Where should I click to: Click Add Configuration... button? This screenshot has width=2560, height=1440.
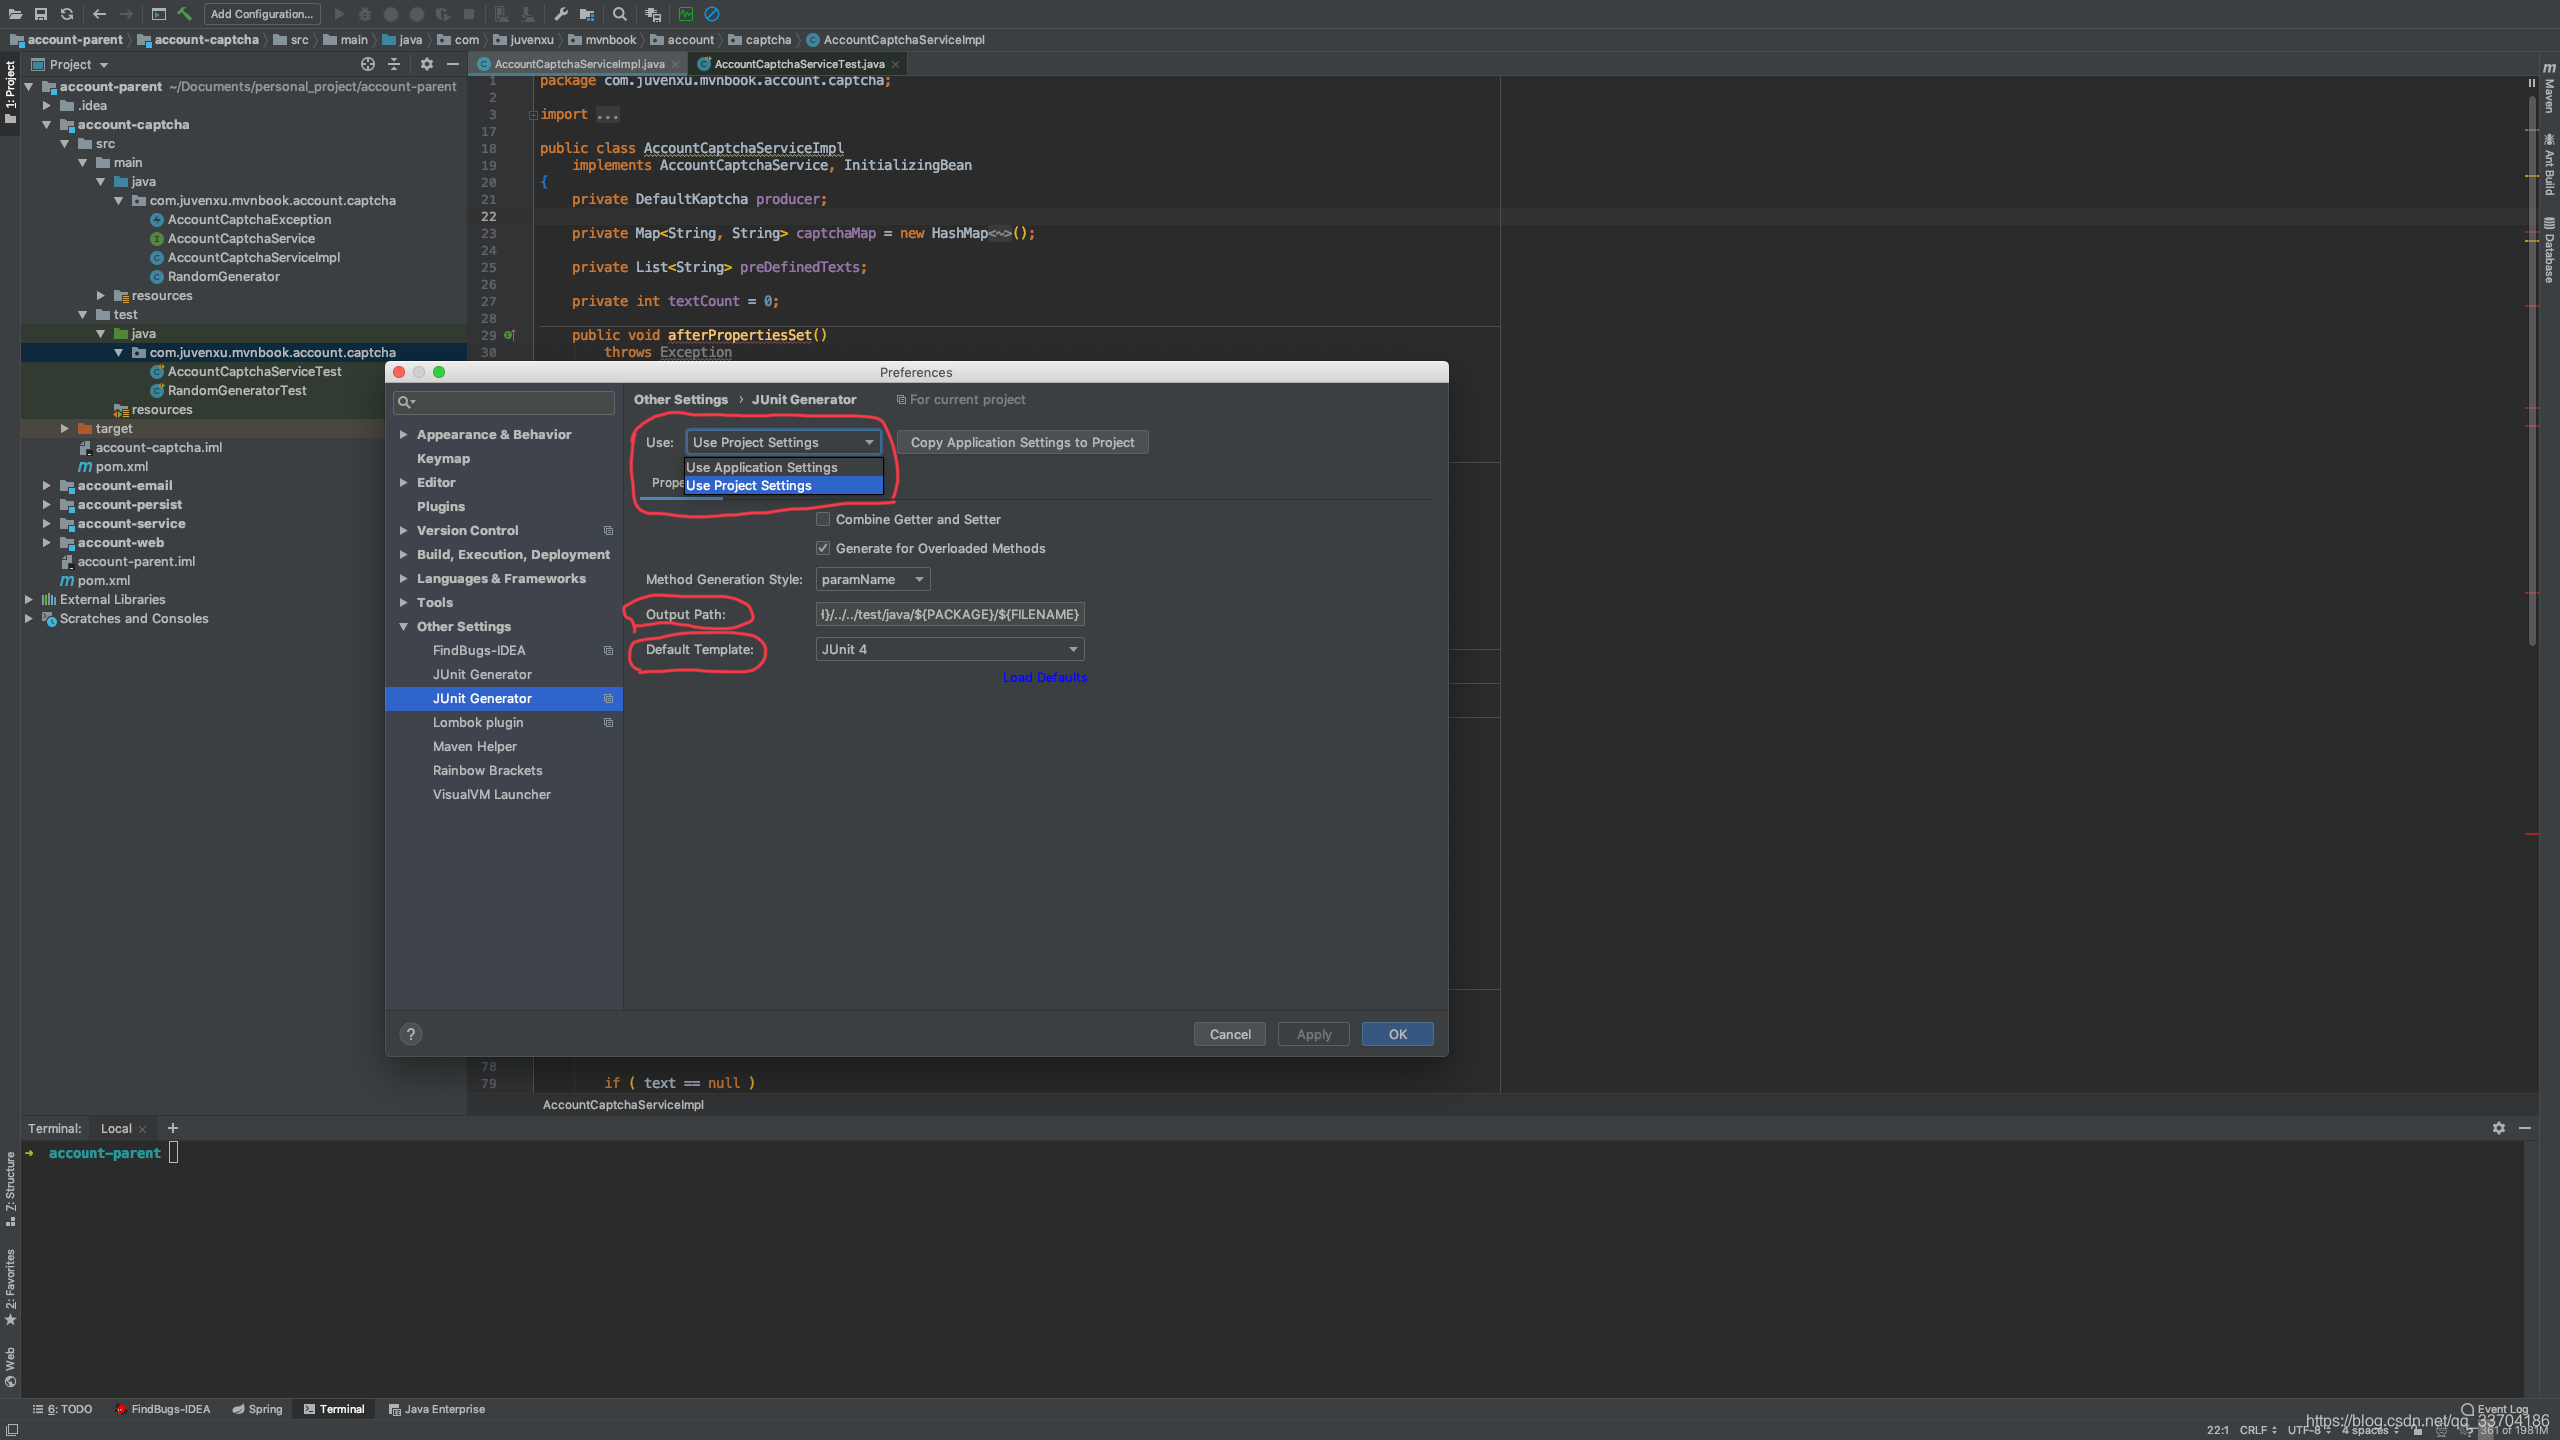click(262, 14)
